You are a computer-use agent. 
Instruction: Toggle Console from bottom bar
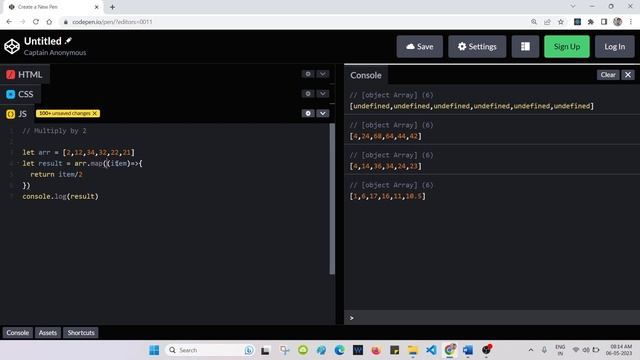[18, 333]
